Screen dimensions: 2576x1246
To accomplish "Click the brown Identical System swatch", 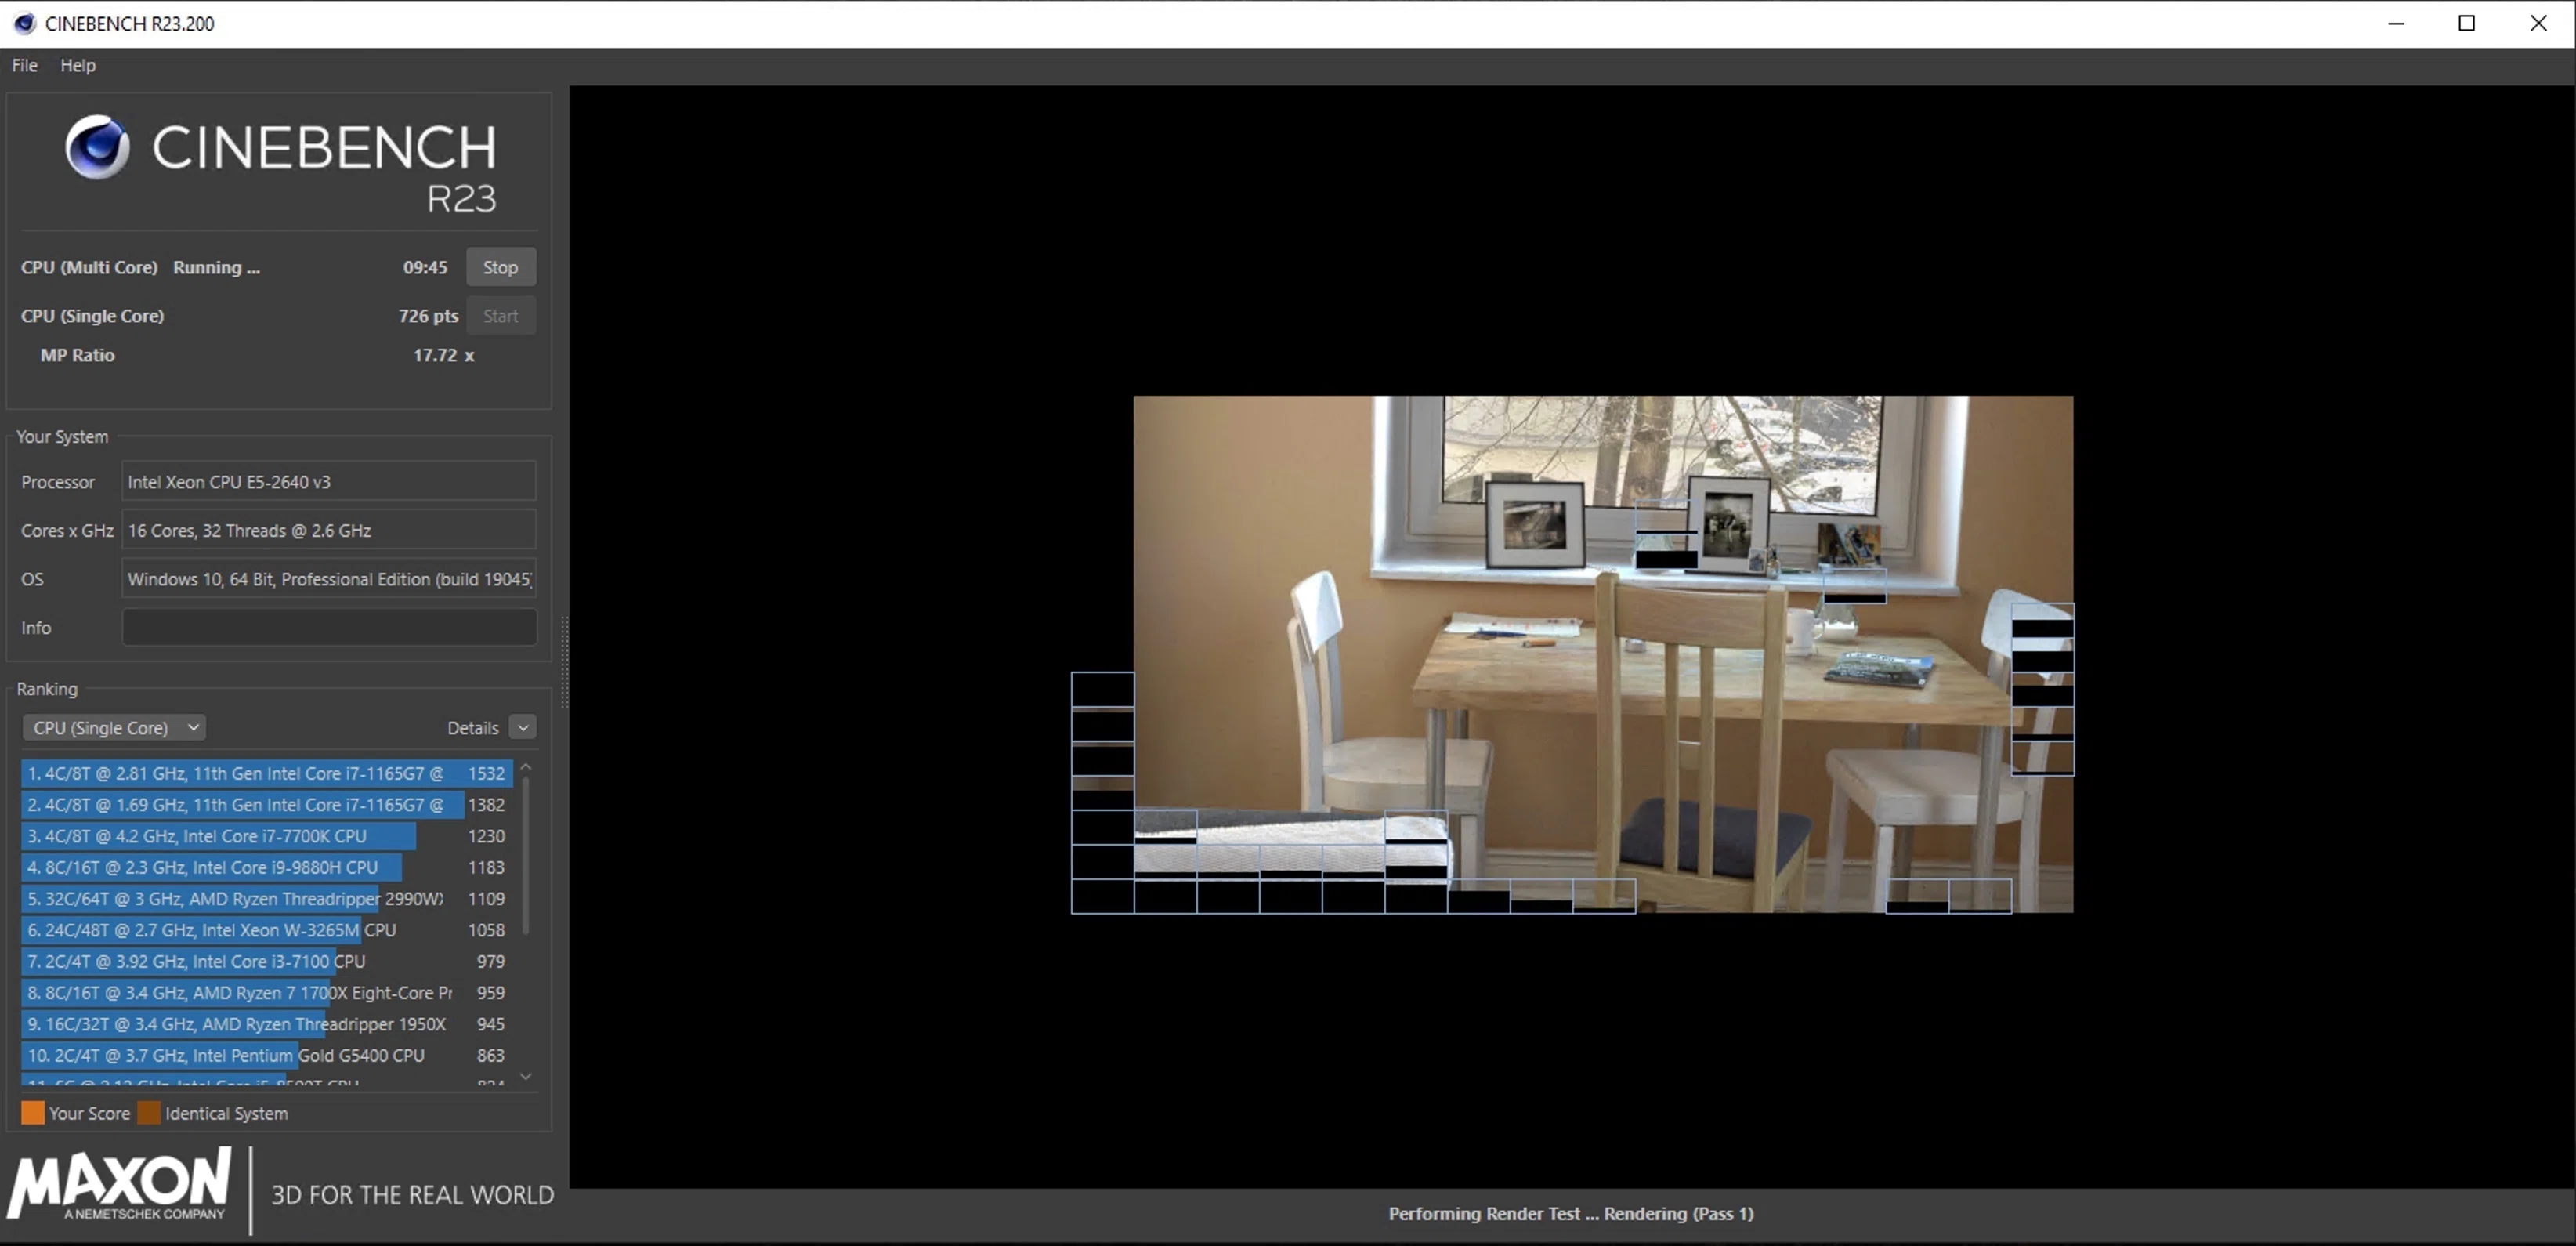I will pos(149,1113).
